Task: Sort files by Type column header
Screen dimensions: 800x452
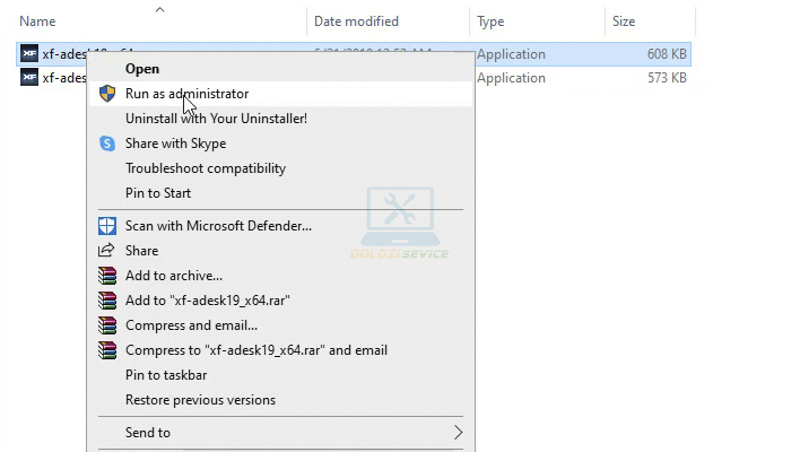Action: [490, 21]
